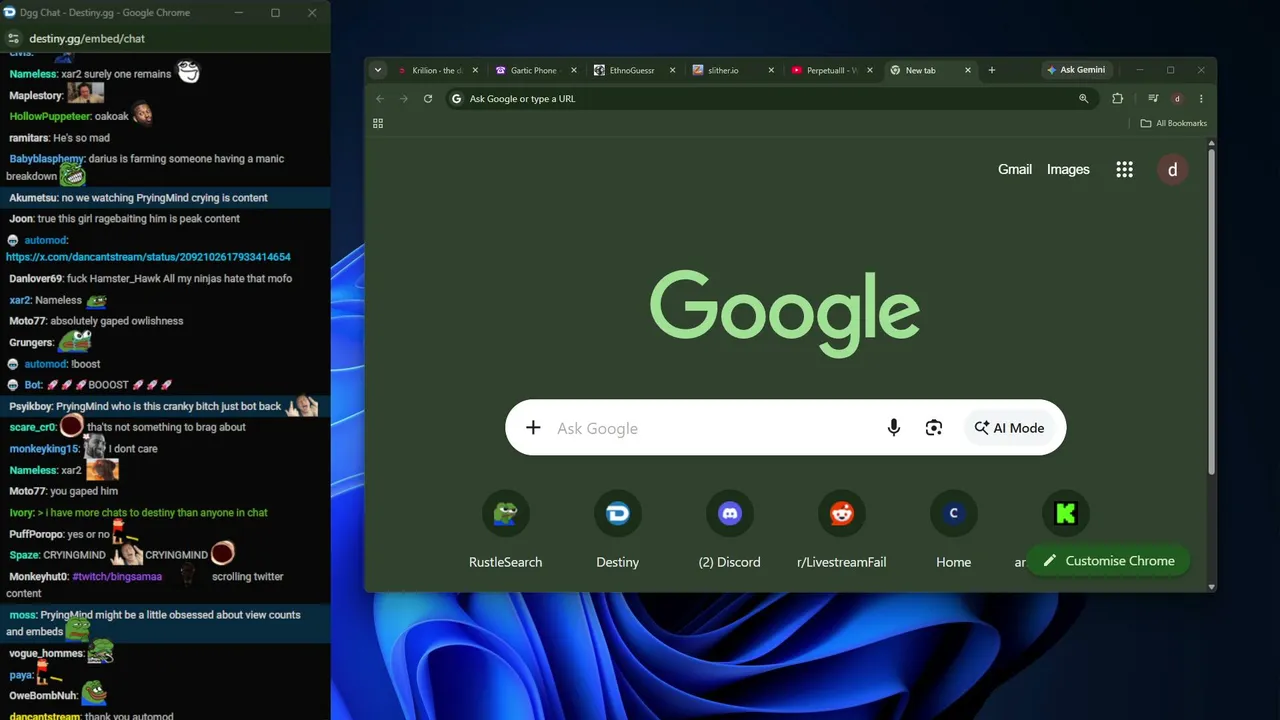Click username OweBombNuh in chat
Image resolution: width=1280 pixels, height=720 pixels.
pos(43,696)
